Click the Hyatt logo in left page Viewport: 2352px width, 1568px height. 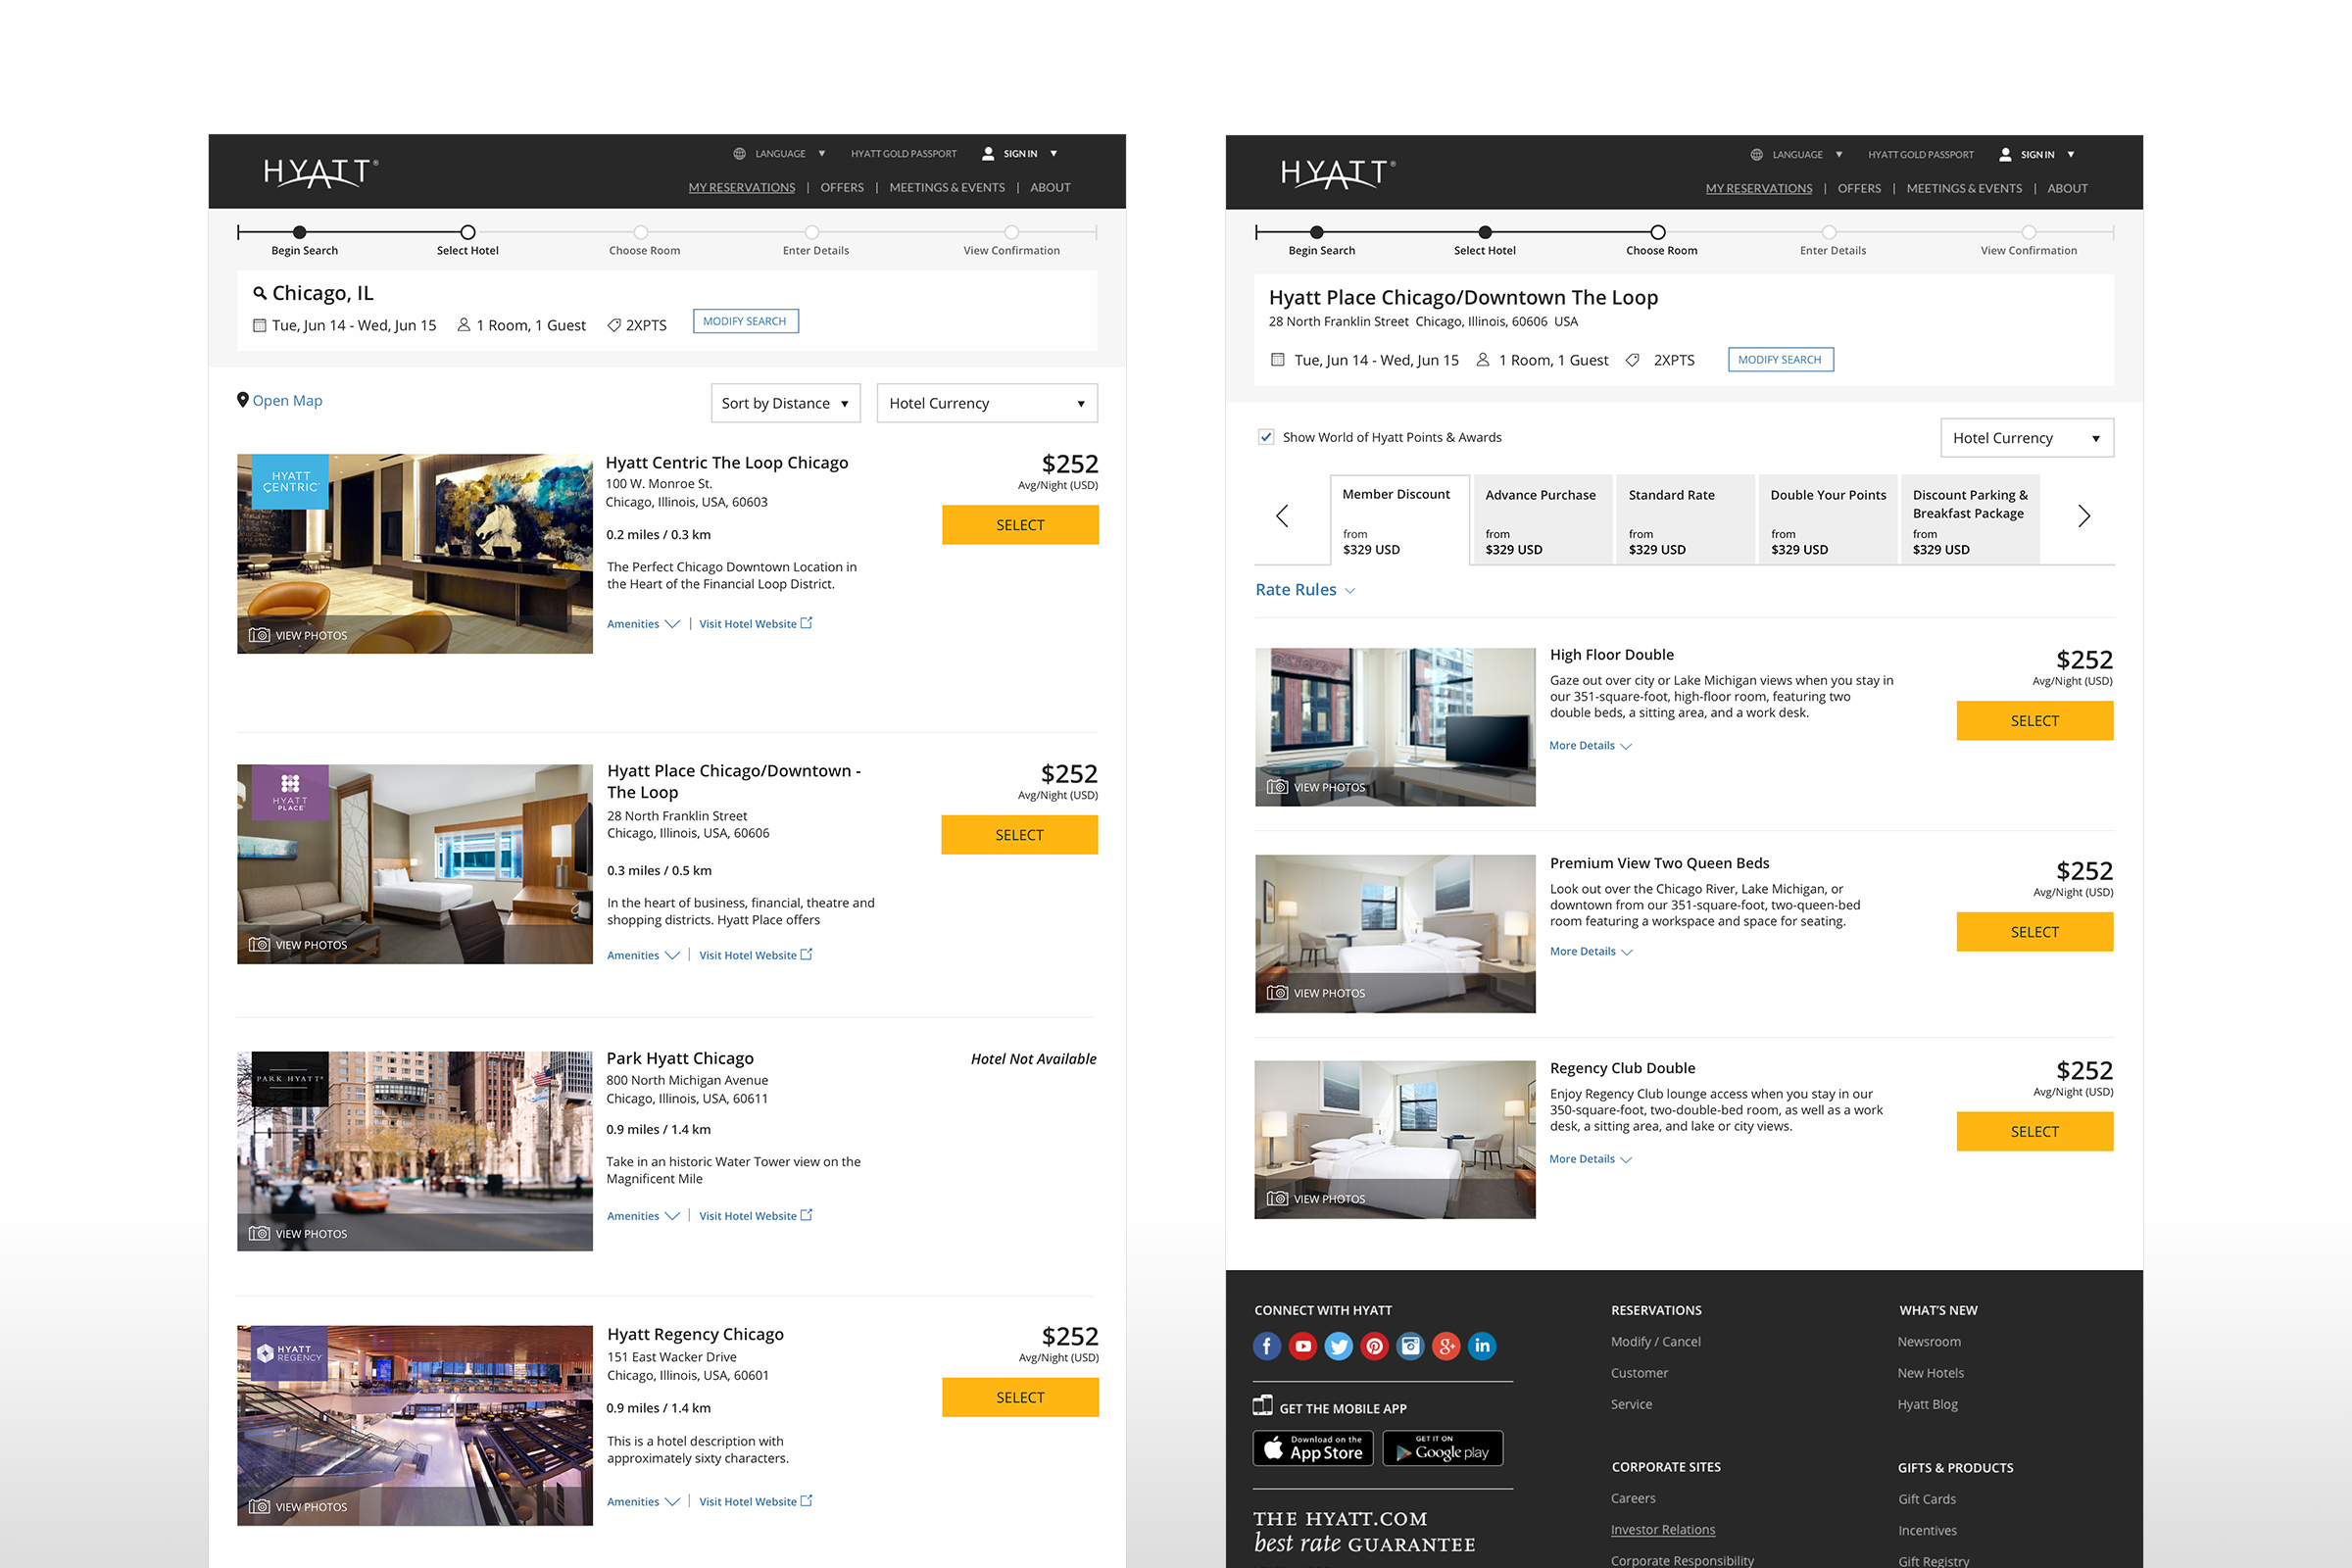tap(321, 173)
